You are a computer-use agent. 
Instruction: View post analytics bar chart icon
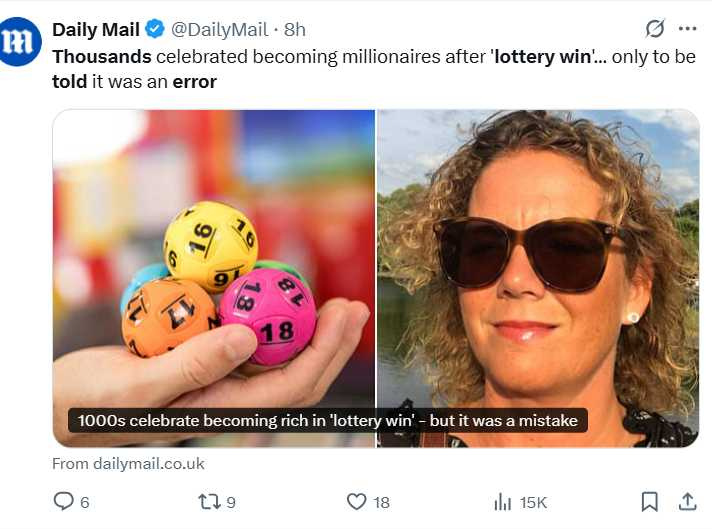[x=503, y=501]
